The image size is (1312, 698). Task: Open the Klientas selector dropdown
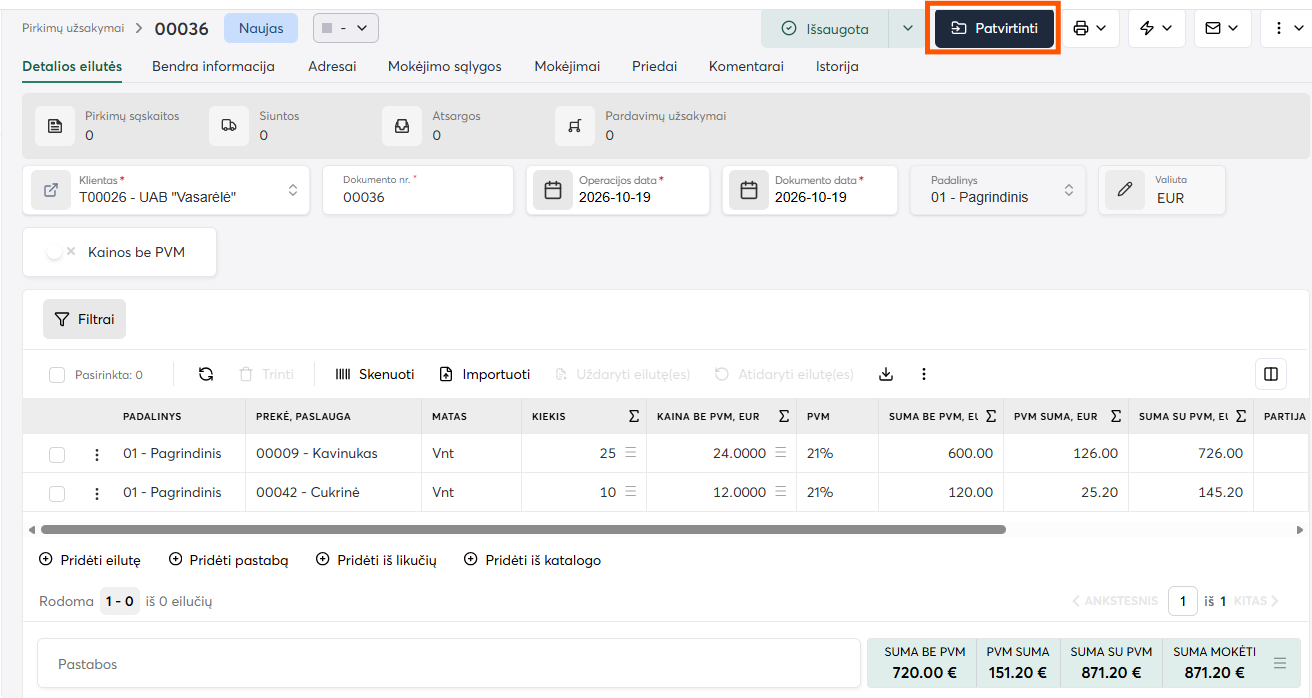pyautogui.click(x=166, y=190)
